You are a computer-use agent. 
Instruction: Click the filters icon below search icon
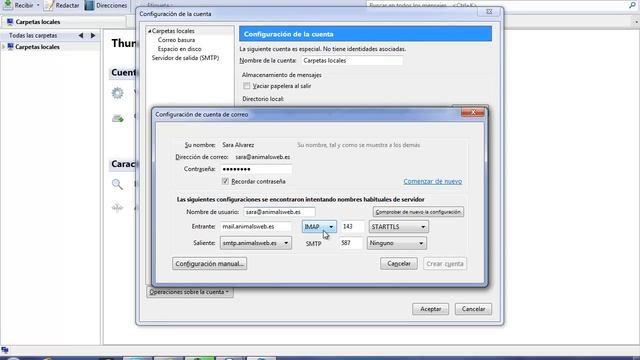118,208
